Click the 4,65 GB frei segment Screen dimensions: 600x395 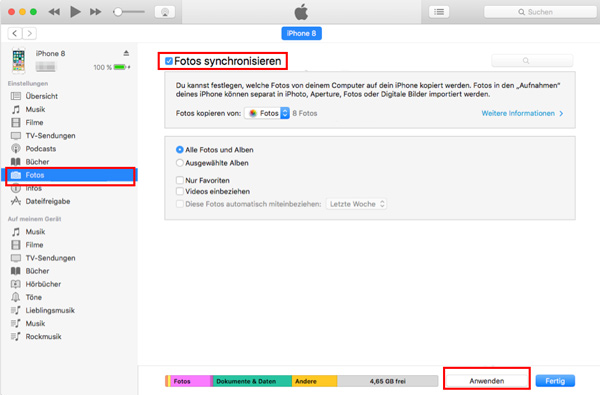pos(388,381)
